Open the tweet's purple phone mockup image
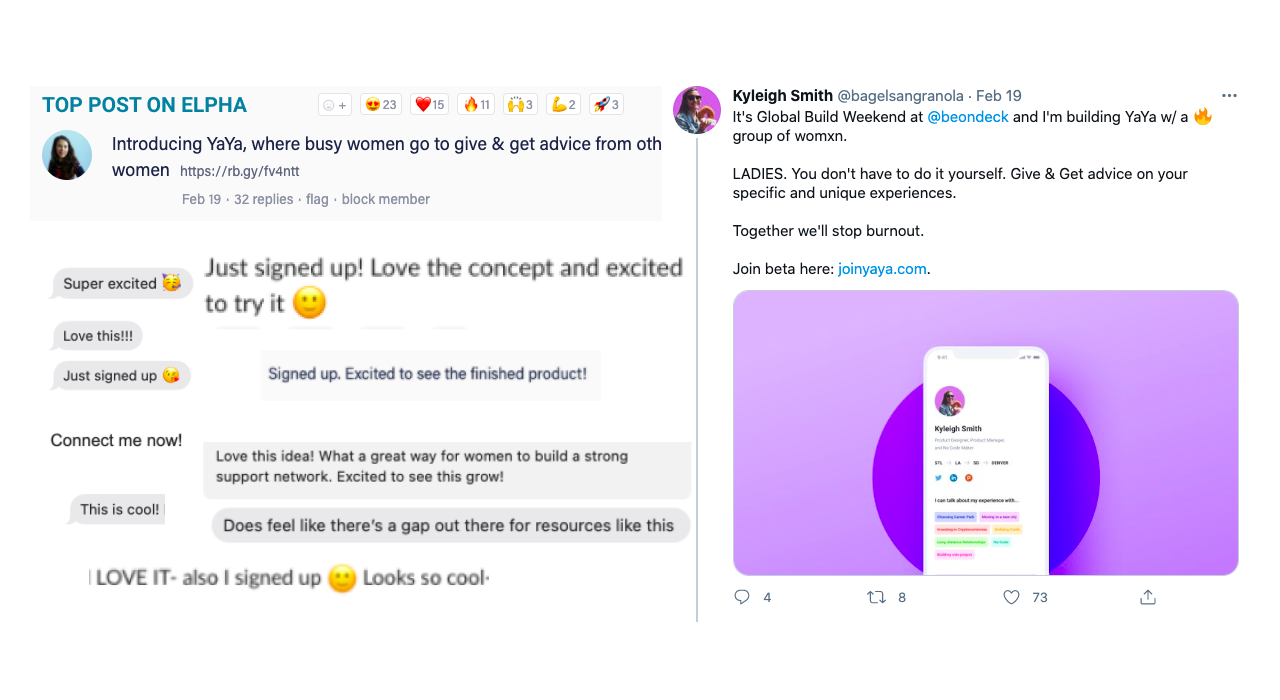This screenshot has height=700, width=1280. tap(985, 433)
